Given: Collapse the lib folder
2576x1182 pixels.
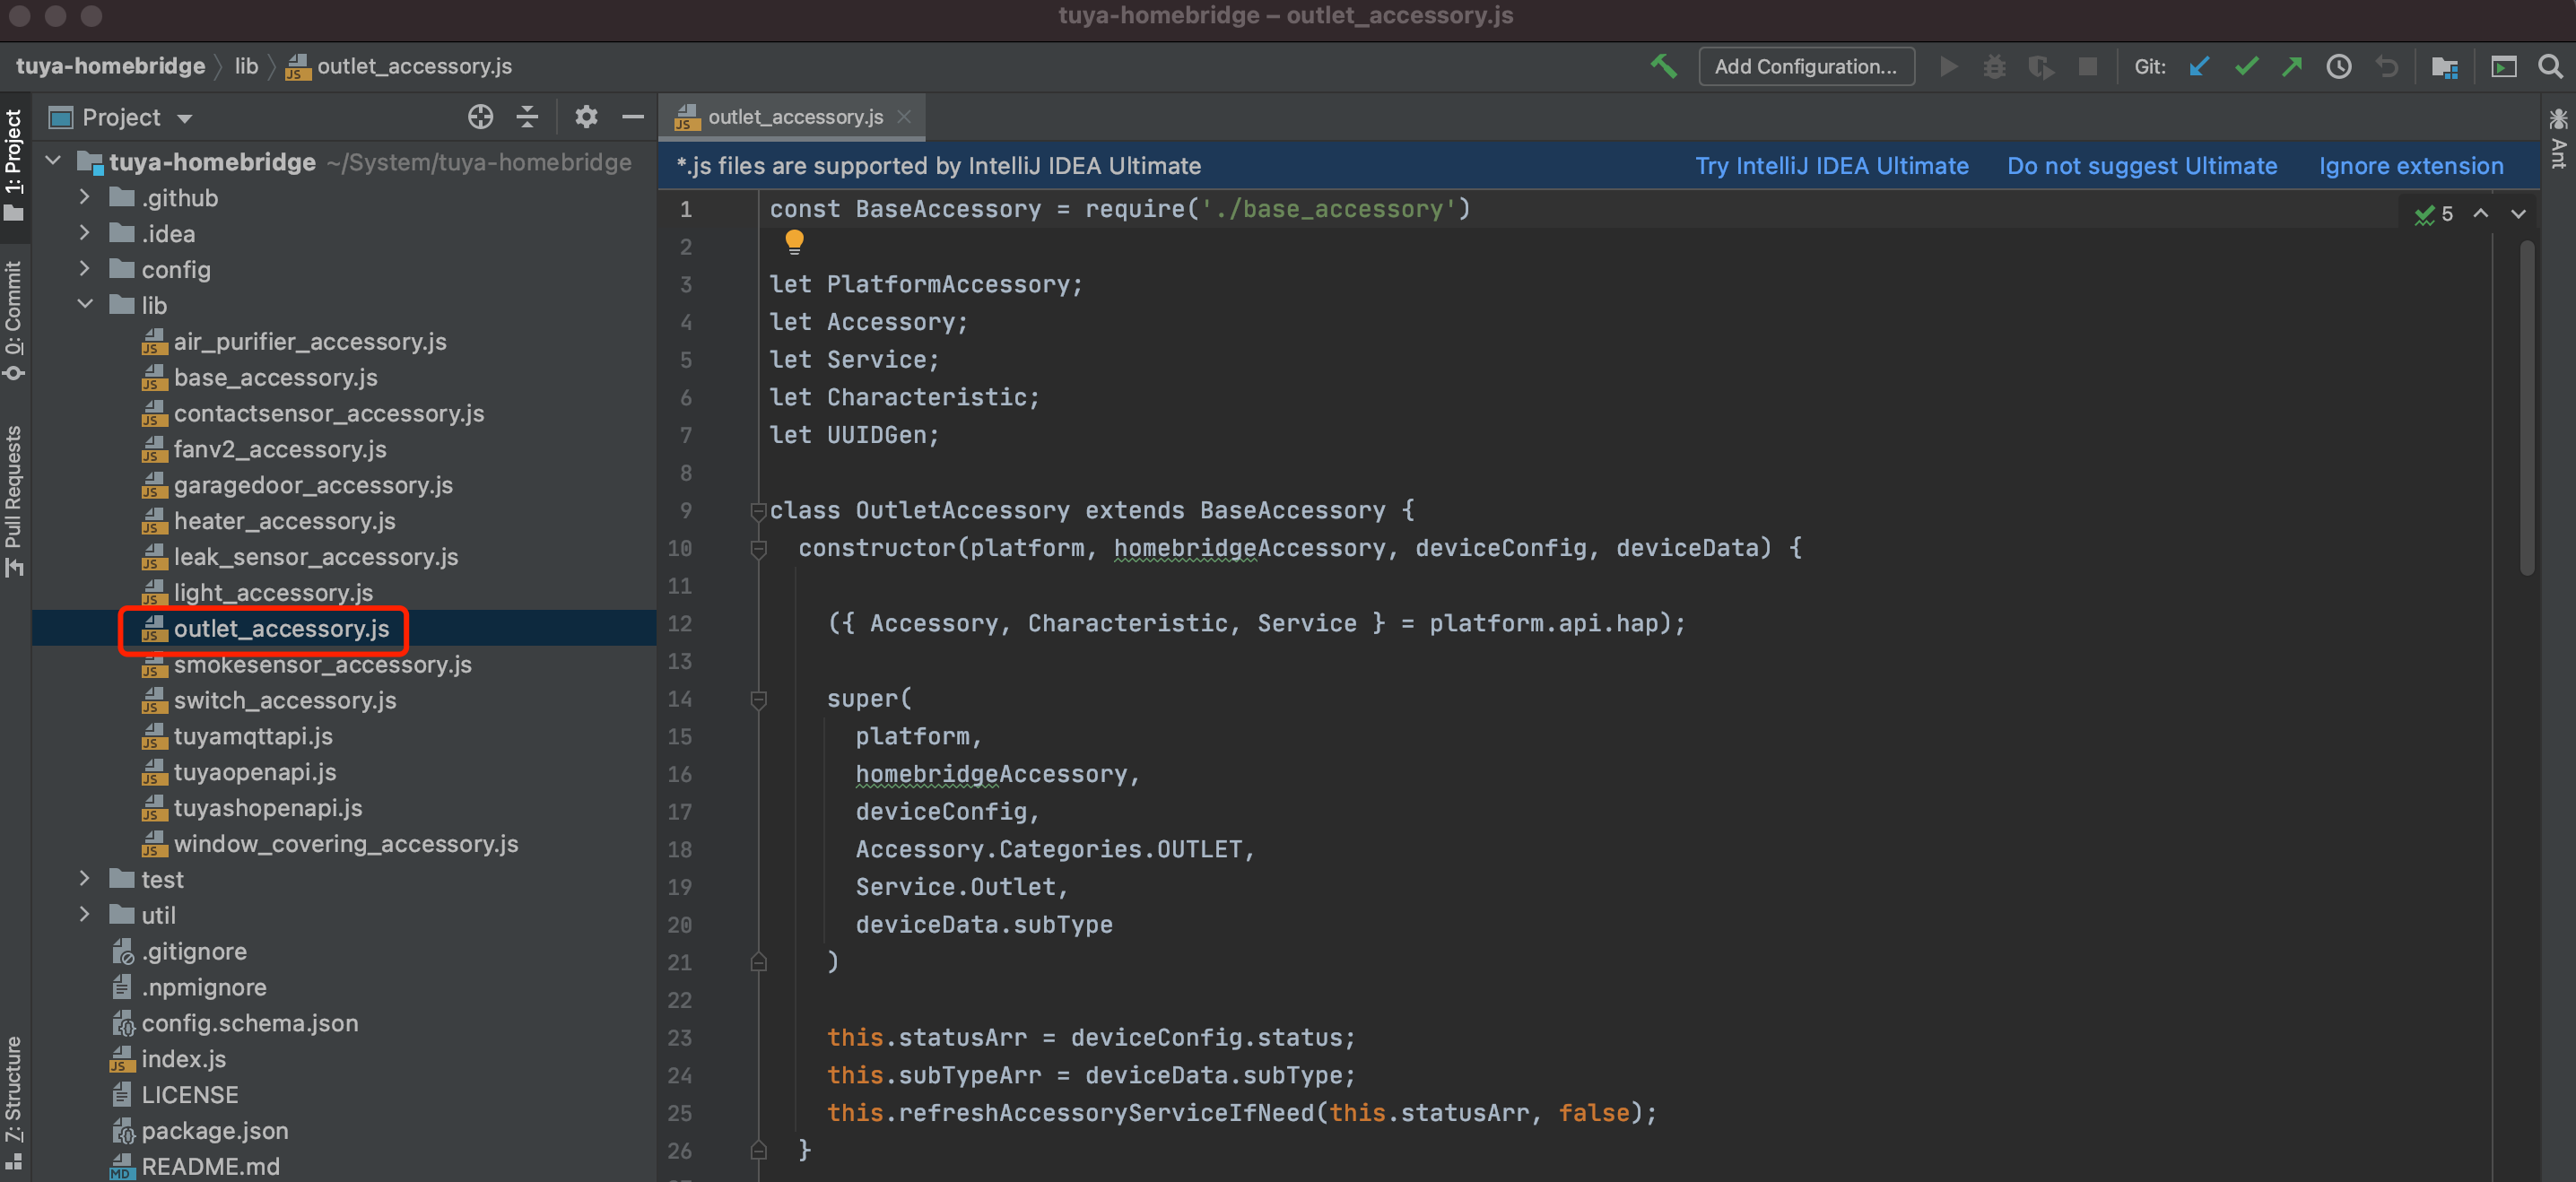Looking at the screenshot, I should pyautogui.click(x=85, y=305).
